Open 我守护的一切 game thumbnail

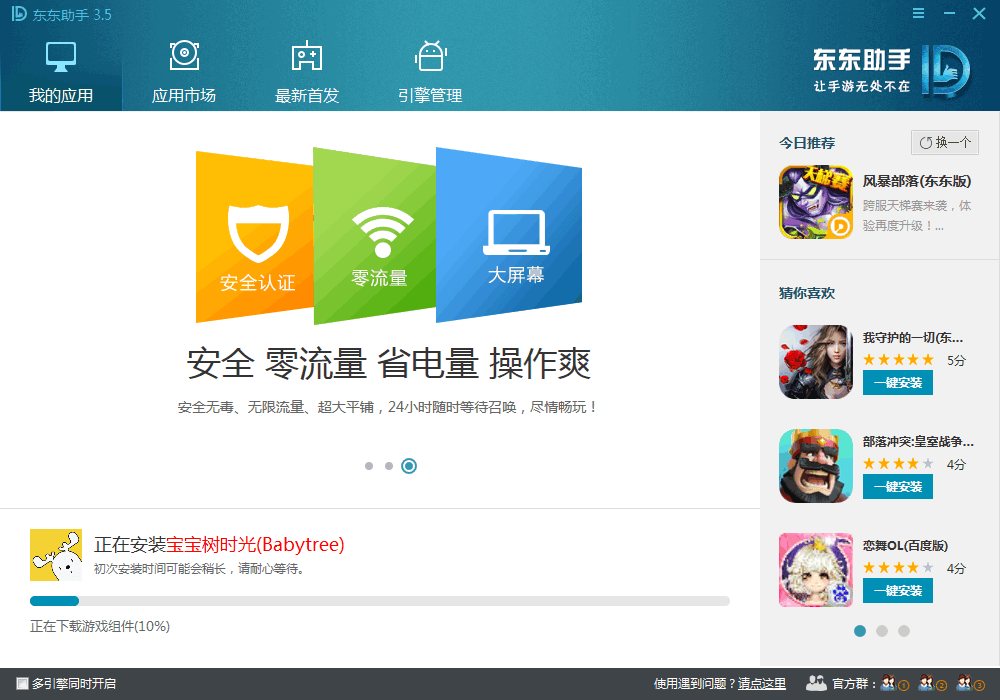coord(816,362)
